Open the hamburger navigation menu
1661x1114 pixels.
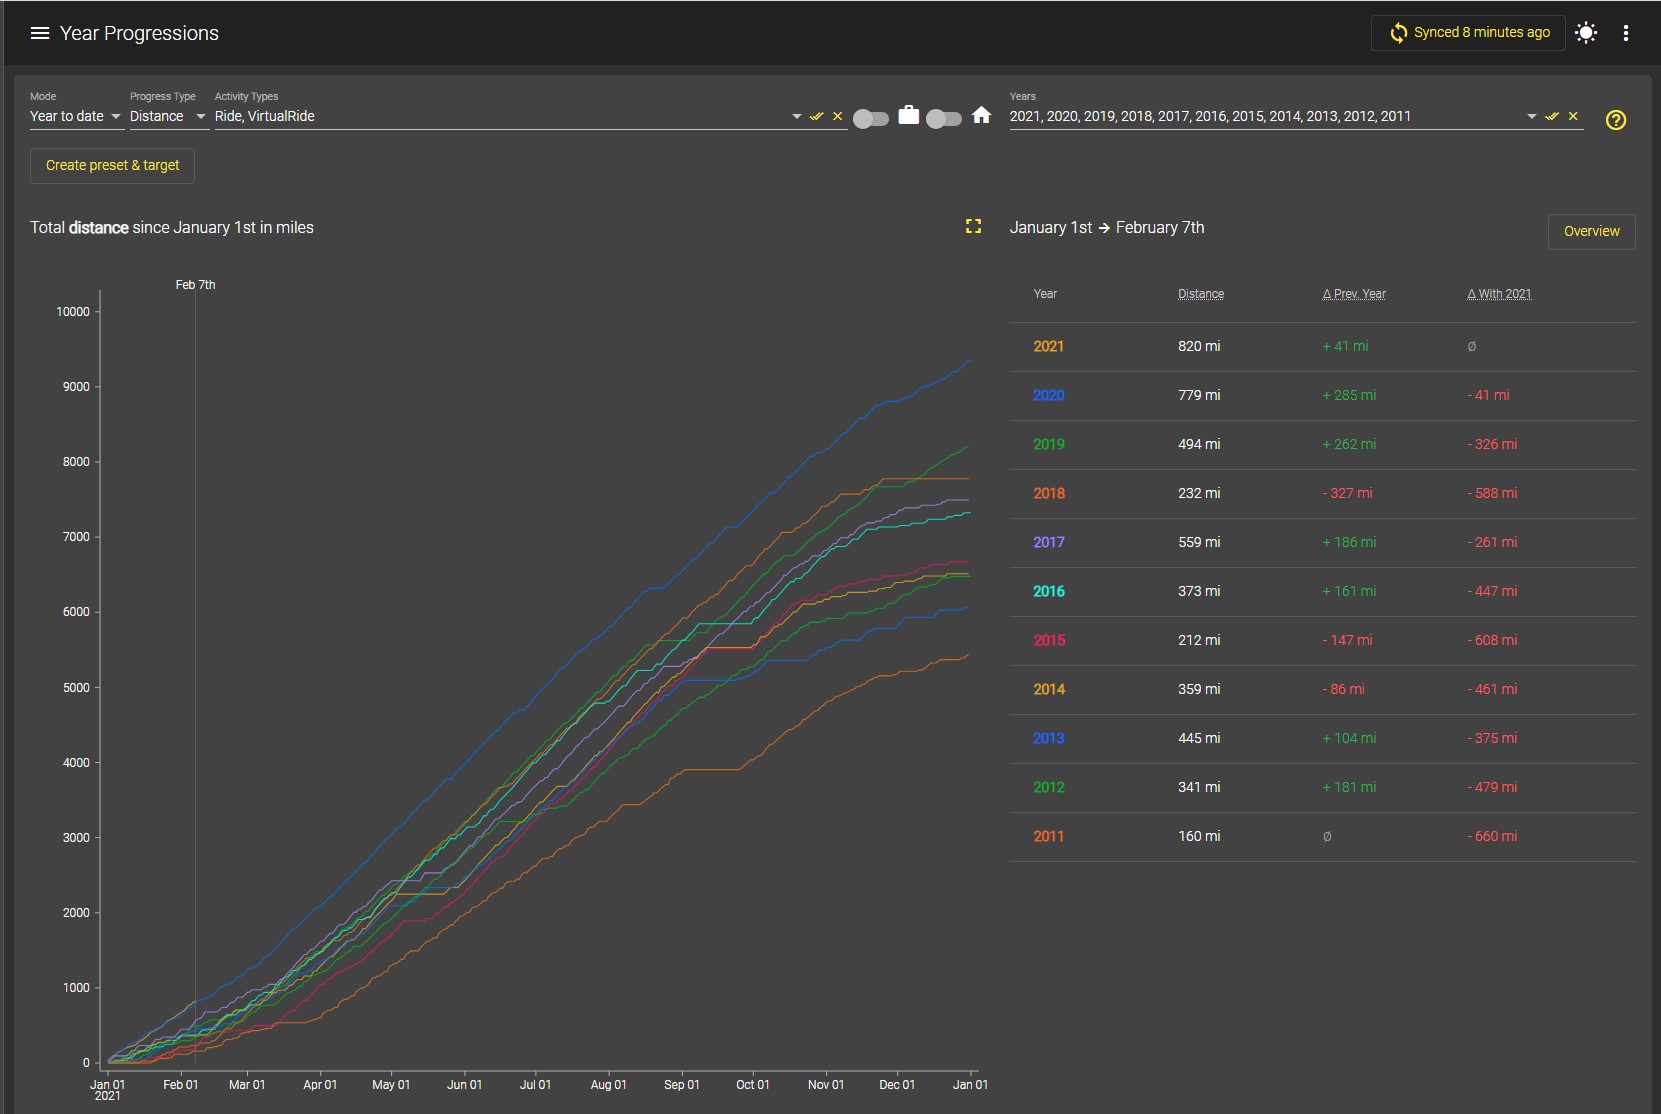tap(40, 33)
